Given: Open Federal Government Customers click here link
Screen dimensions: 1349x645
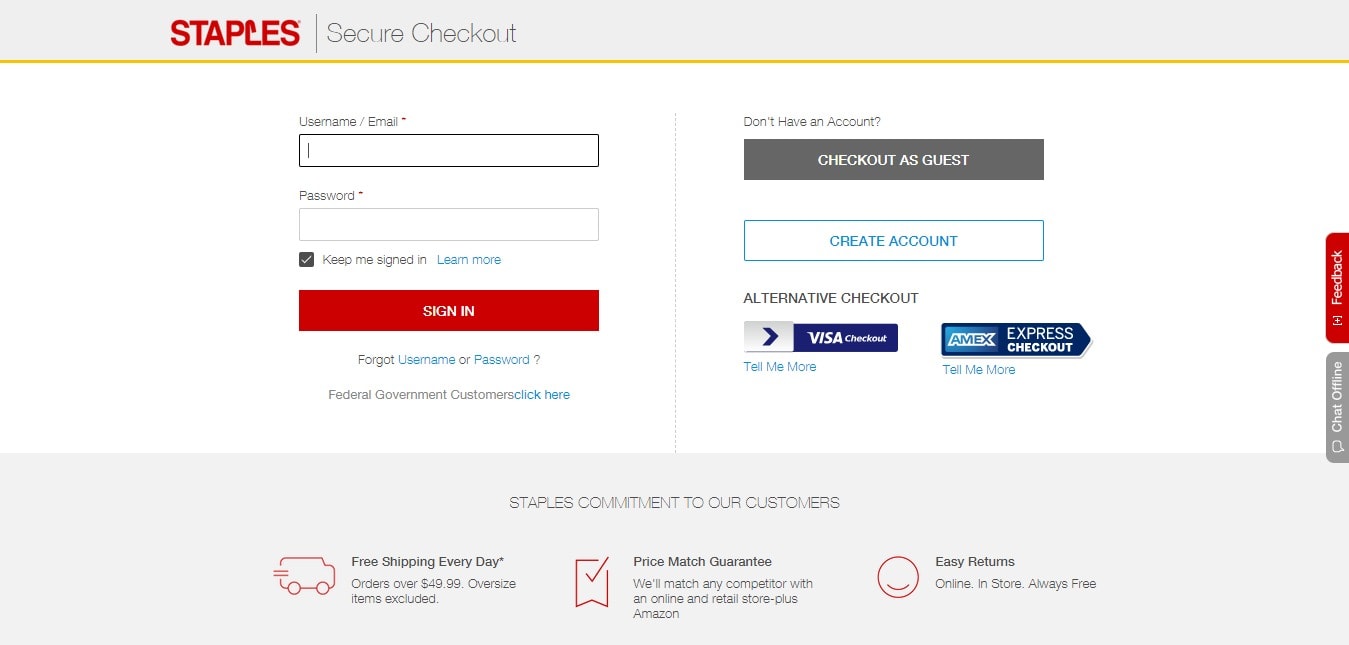Looking at the screenshot, I should coord(542,395).
